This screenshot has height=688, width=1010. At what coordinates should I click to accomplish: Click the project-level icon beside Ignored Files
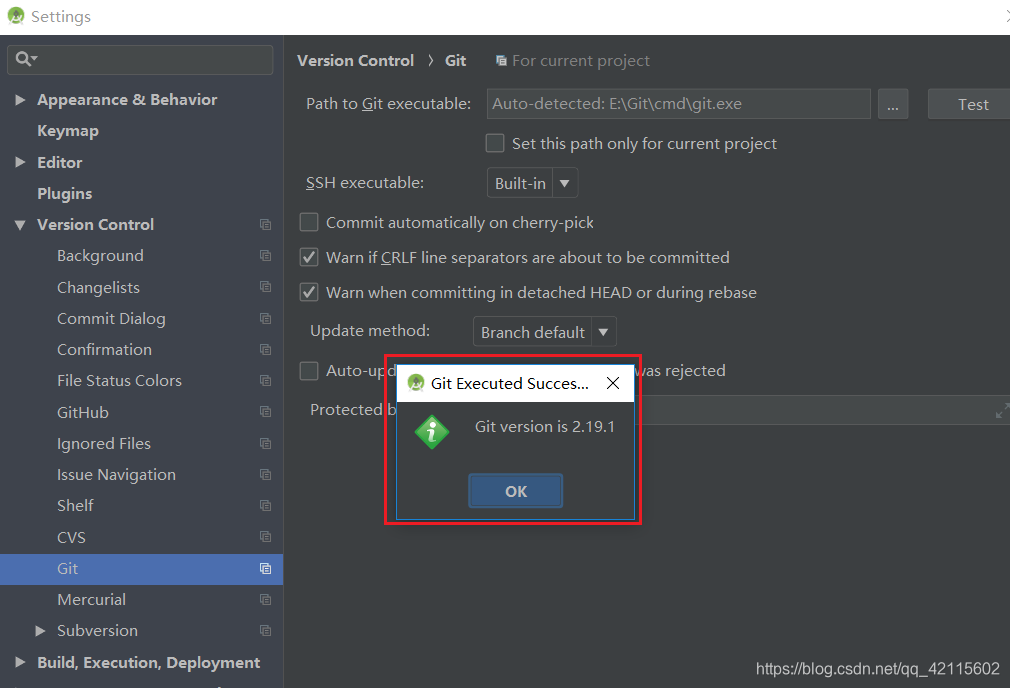coord(265,443)
